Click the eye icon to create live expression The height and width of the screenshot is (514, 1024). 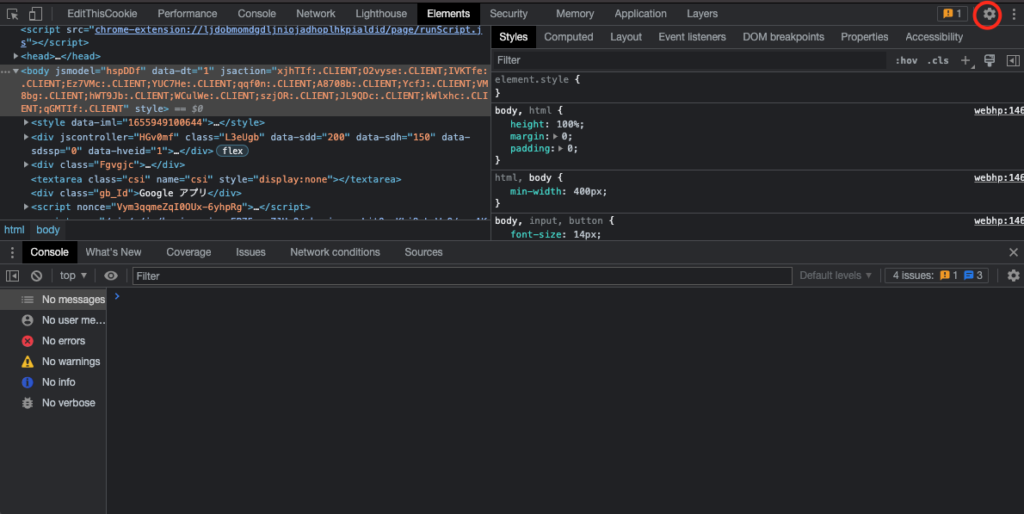(111, 276)
